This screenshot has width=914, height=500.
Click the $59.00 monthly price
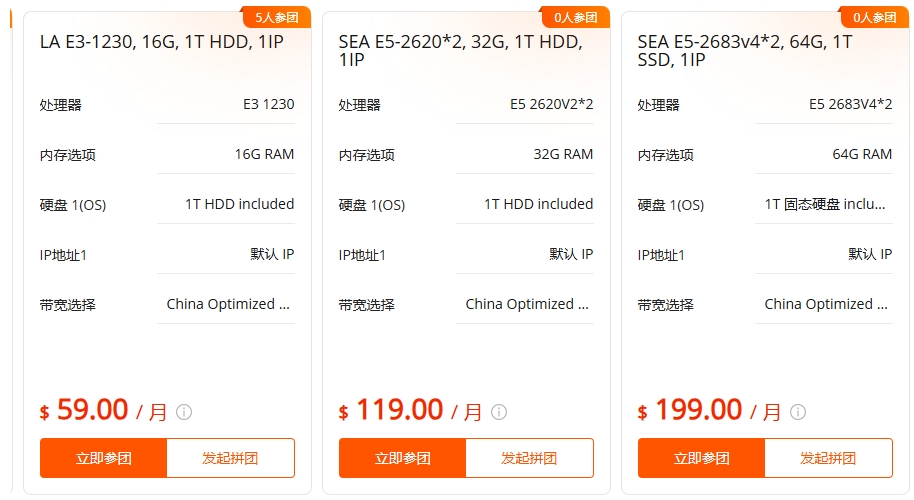pos(92,410)
